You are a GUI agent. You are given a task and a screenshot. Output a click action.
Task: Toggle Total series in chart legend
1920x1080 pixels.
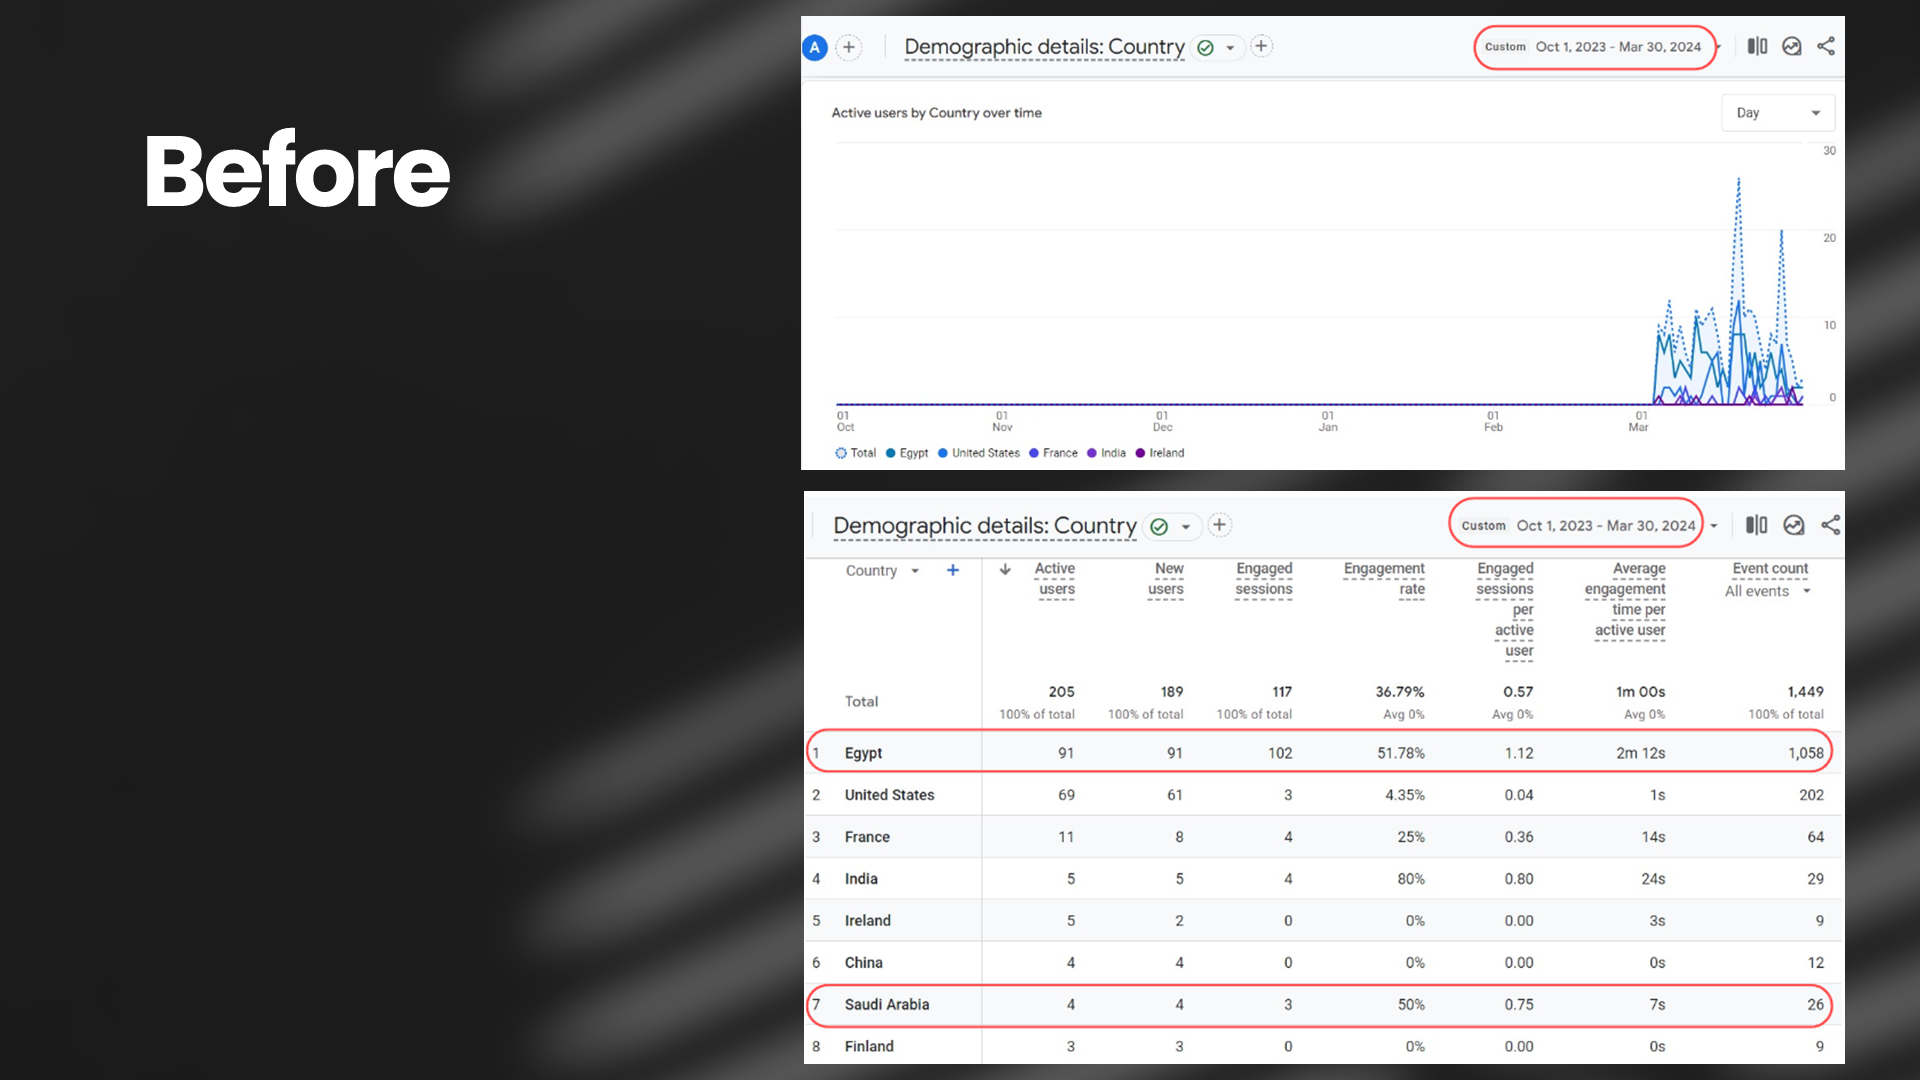click(x=856, y=453)
